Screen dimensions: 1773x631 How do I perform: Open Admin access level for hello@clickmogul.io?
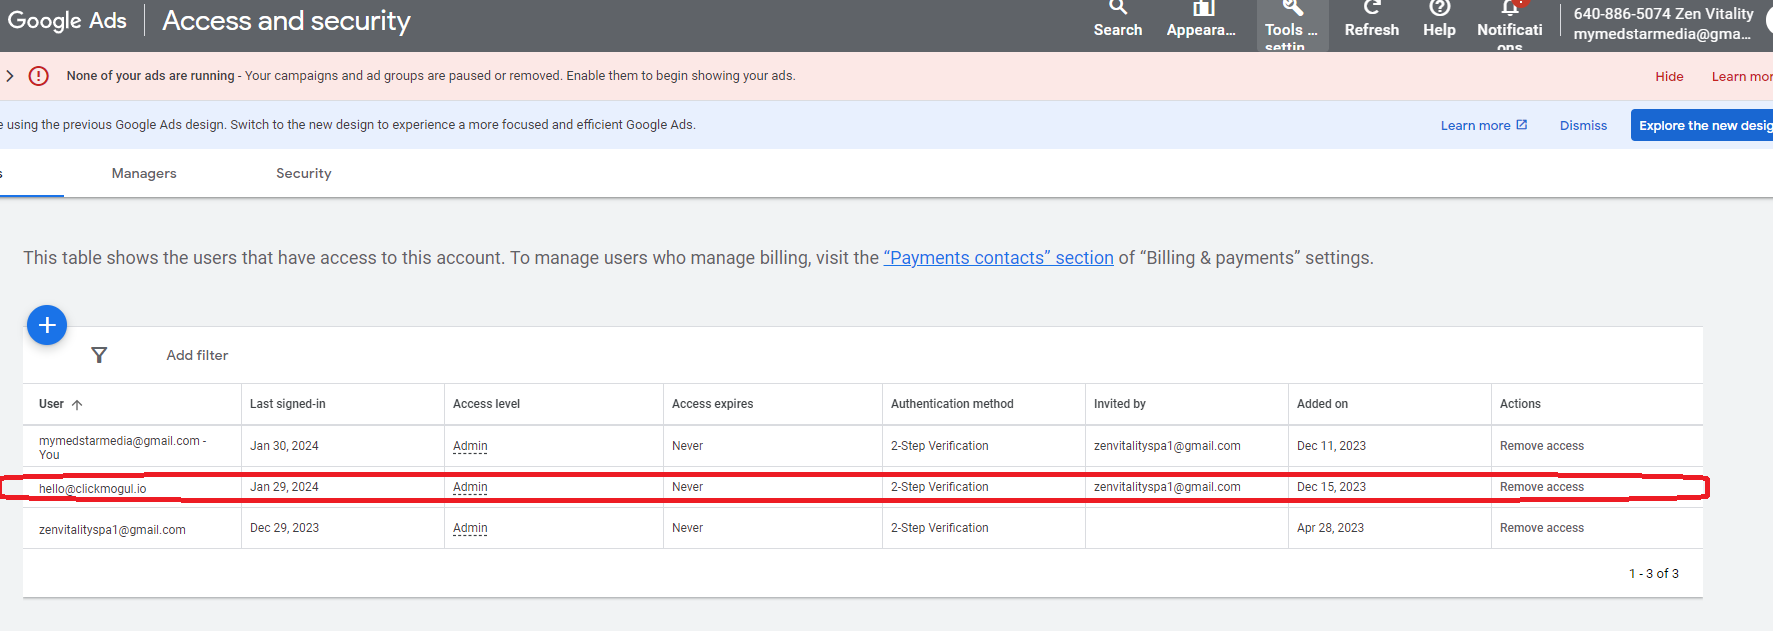click(470, 487)
